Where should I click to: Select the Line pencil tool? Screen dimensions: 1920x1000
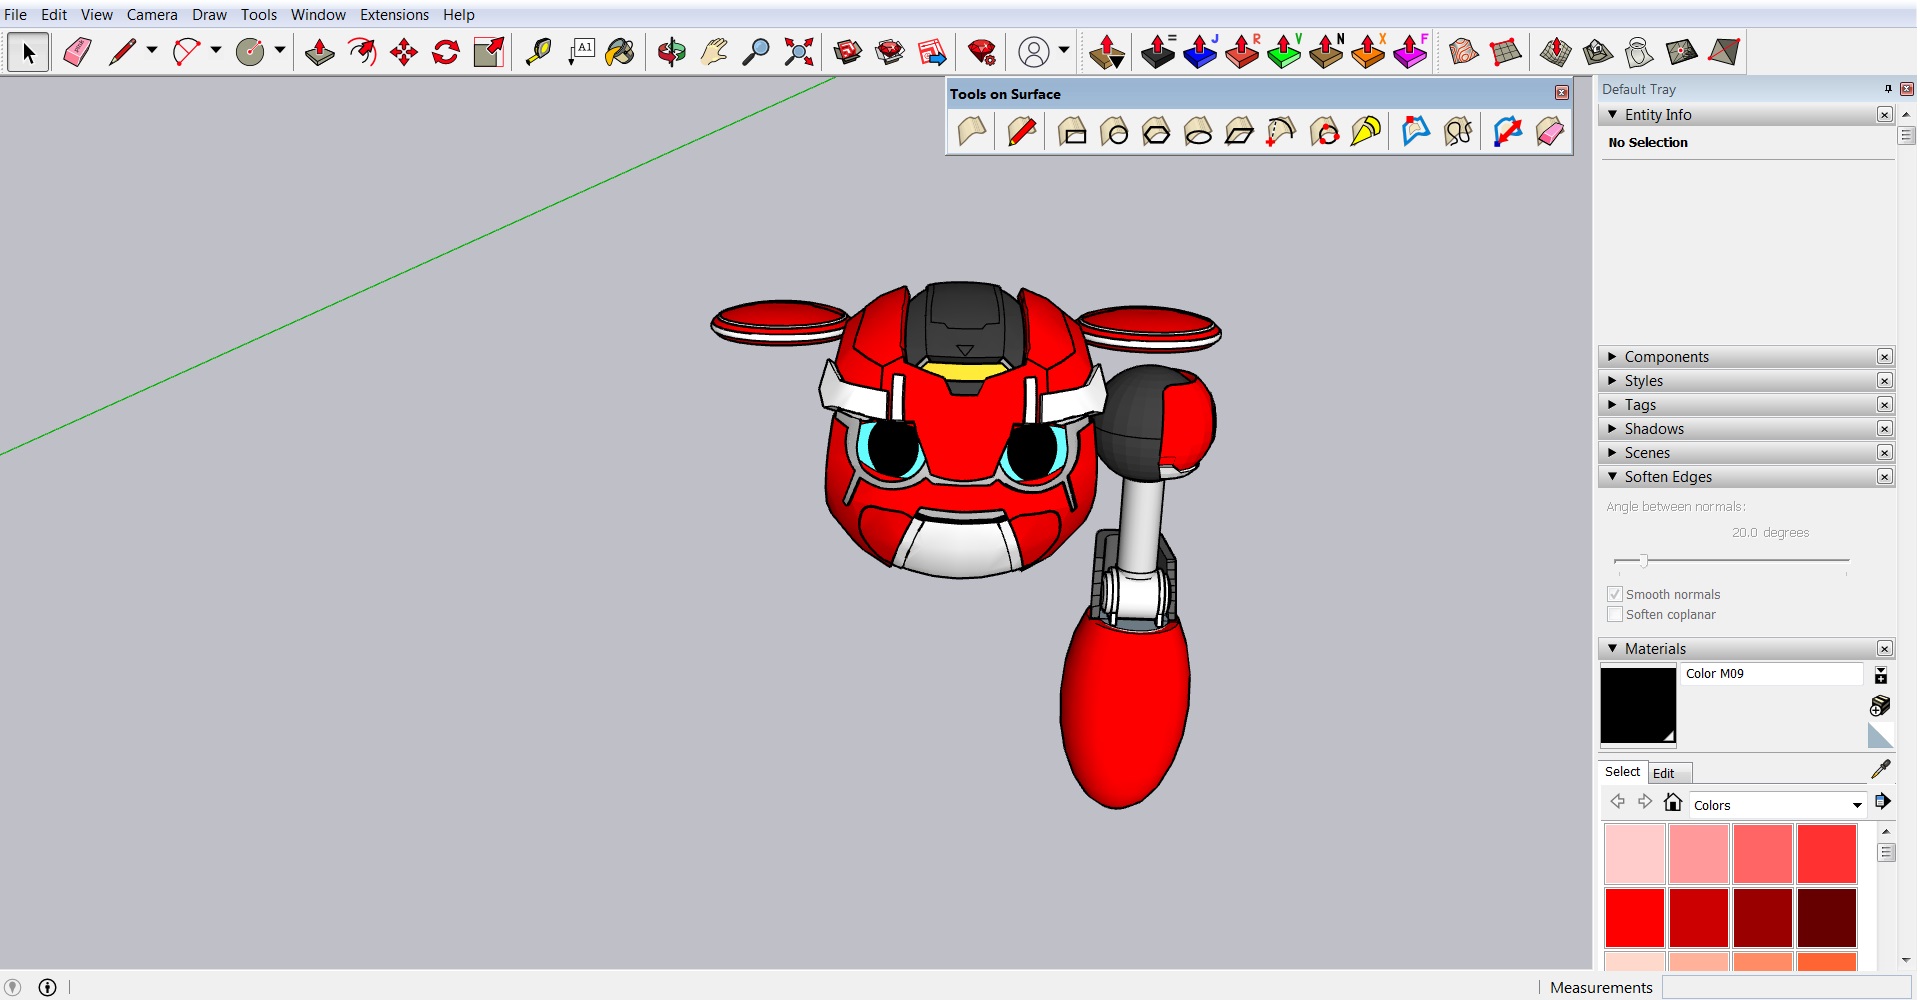pyautogui.click(x=123, y=52)
